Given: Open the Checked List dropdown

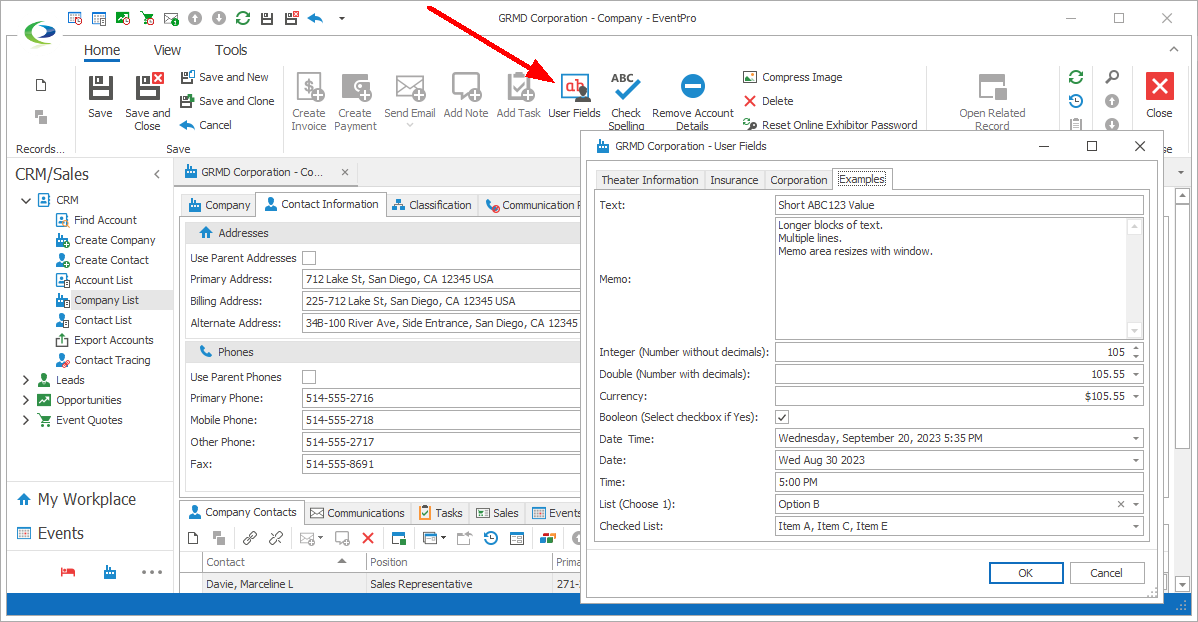Looking at the screenshot, I should tap(1136, 526).
